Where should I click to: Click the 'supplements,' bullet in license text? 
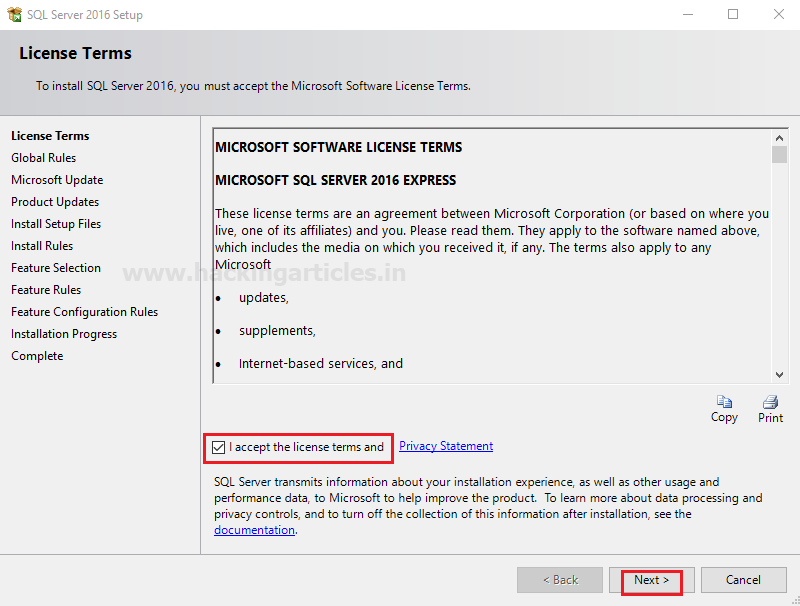(277, 331)
